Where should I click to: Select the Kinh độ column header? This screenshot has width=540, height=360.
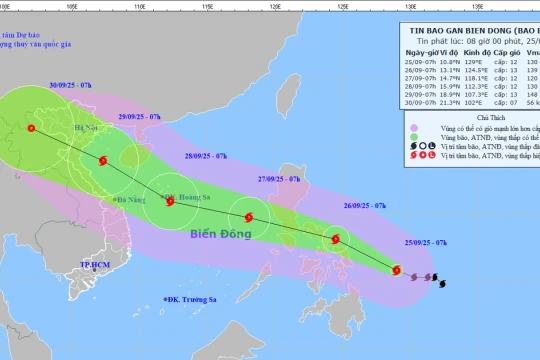(477, 53)
